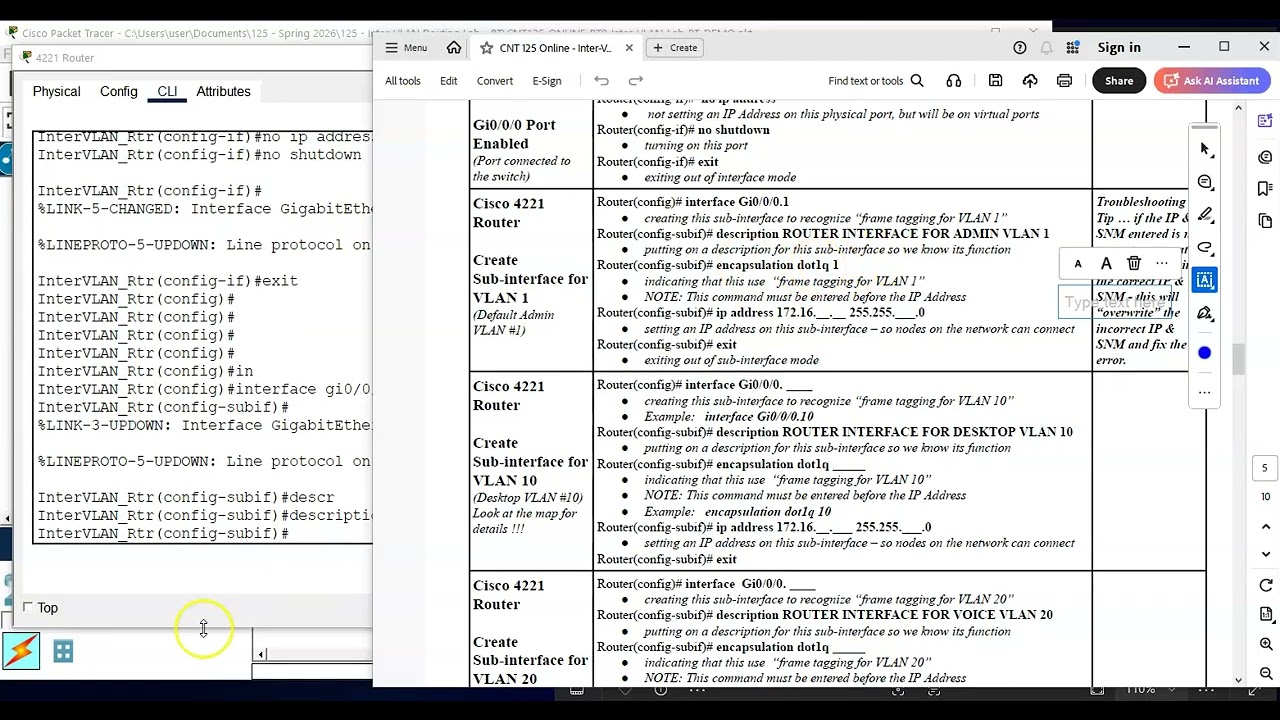The image size is (1280, 720).
Task: Toggle the Top checkbox in Packet Tracer
Action: (28, 607)
